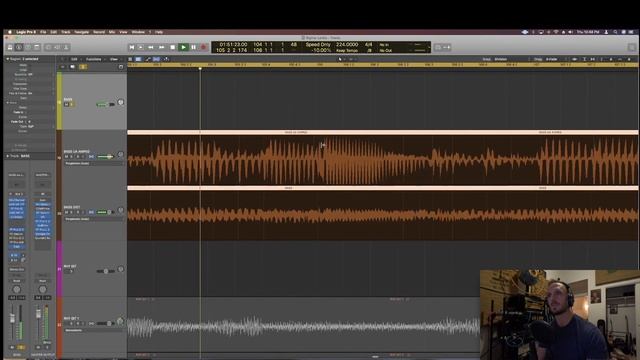
Task: Adjust the BASS DIST track volume slider
Action: (x=105, y=212)
